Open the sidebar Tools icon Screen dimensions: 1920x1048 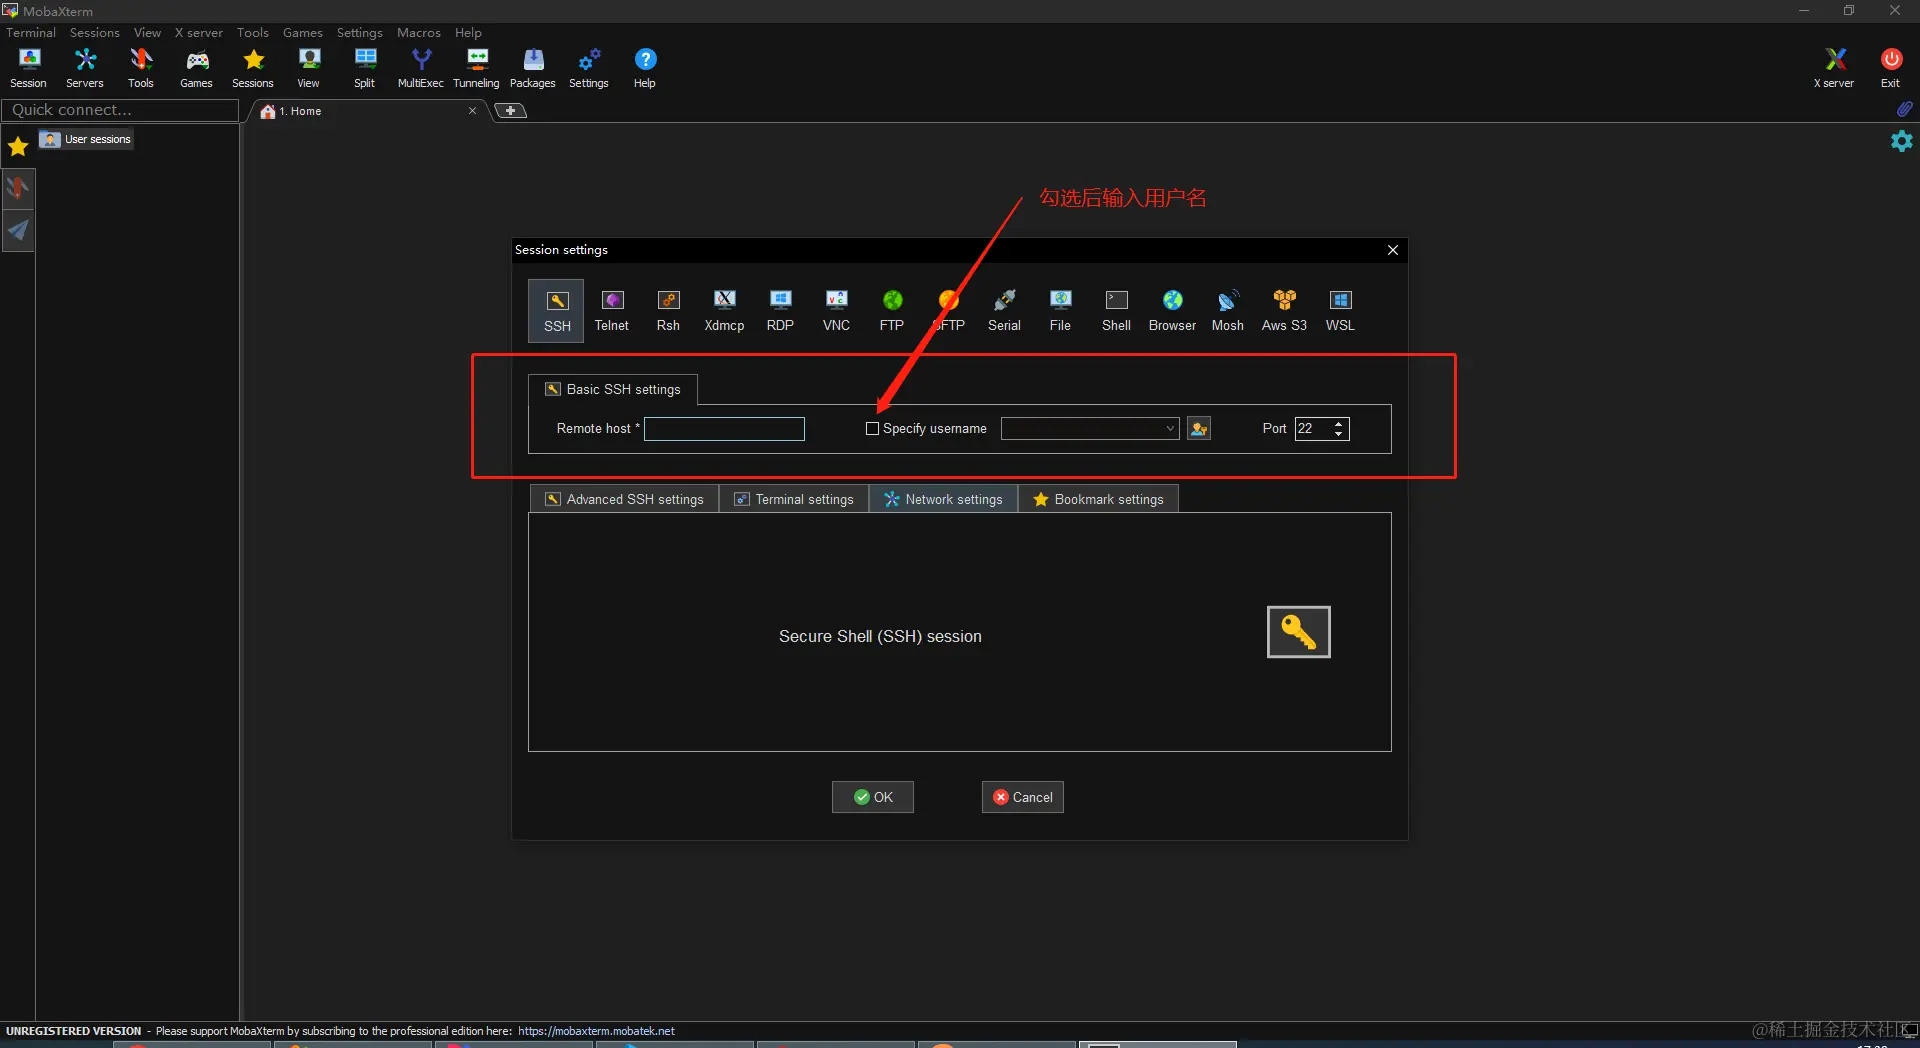coord(18,188)
